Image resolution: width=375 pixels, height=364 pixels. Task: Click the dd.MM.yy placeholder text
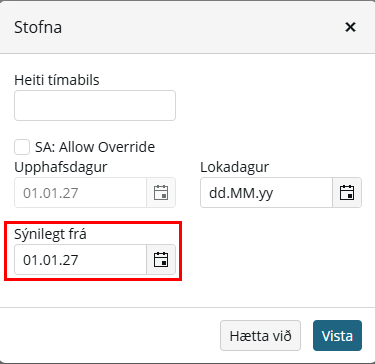pos(241,193)
